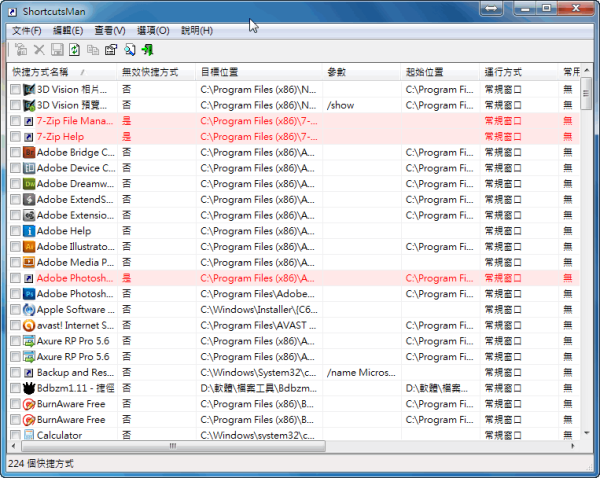Click the Adobe Device Central row icon
Viewport: 600px width, 478px height.
[29, 168]
